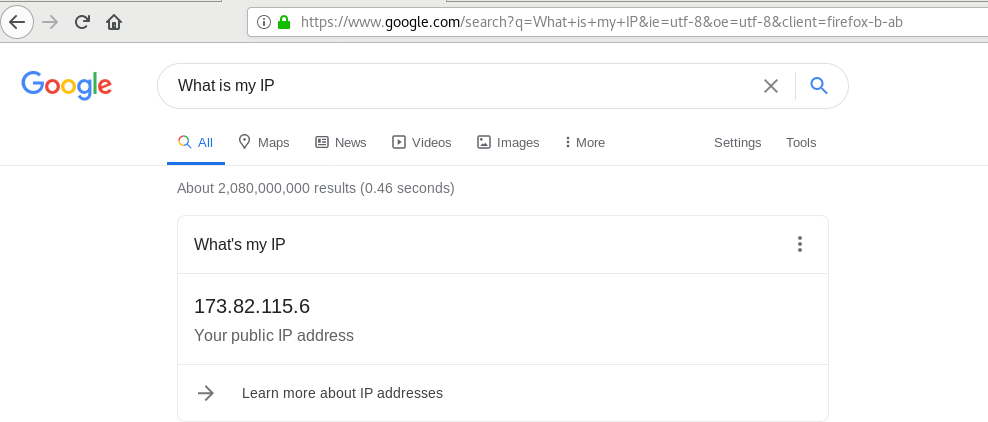Open three-dot menu on IP card
Image resolution: width=988 pixels, height=422 pixels.
pyautogui.click(x=799, y=244)
